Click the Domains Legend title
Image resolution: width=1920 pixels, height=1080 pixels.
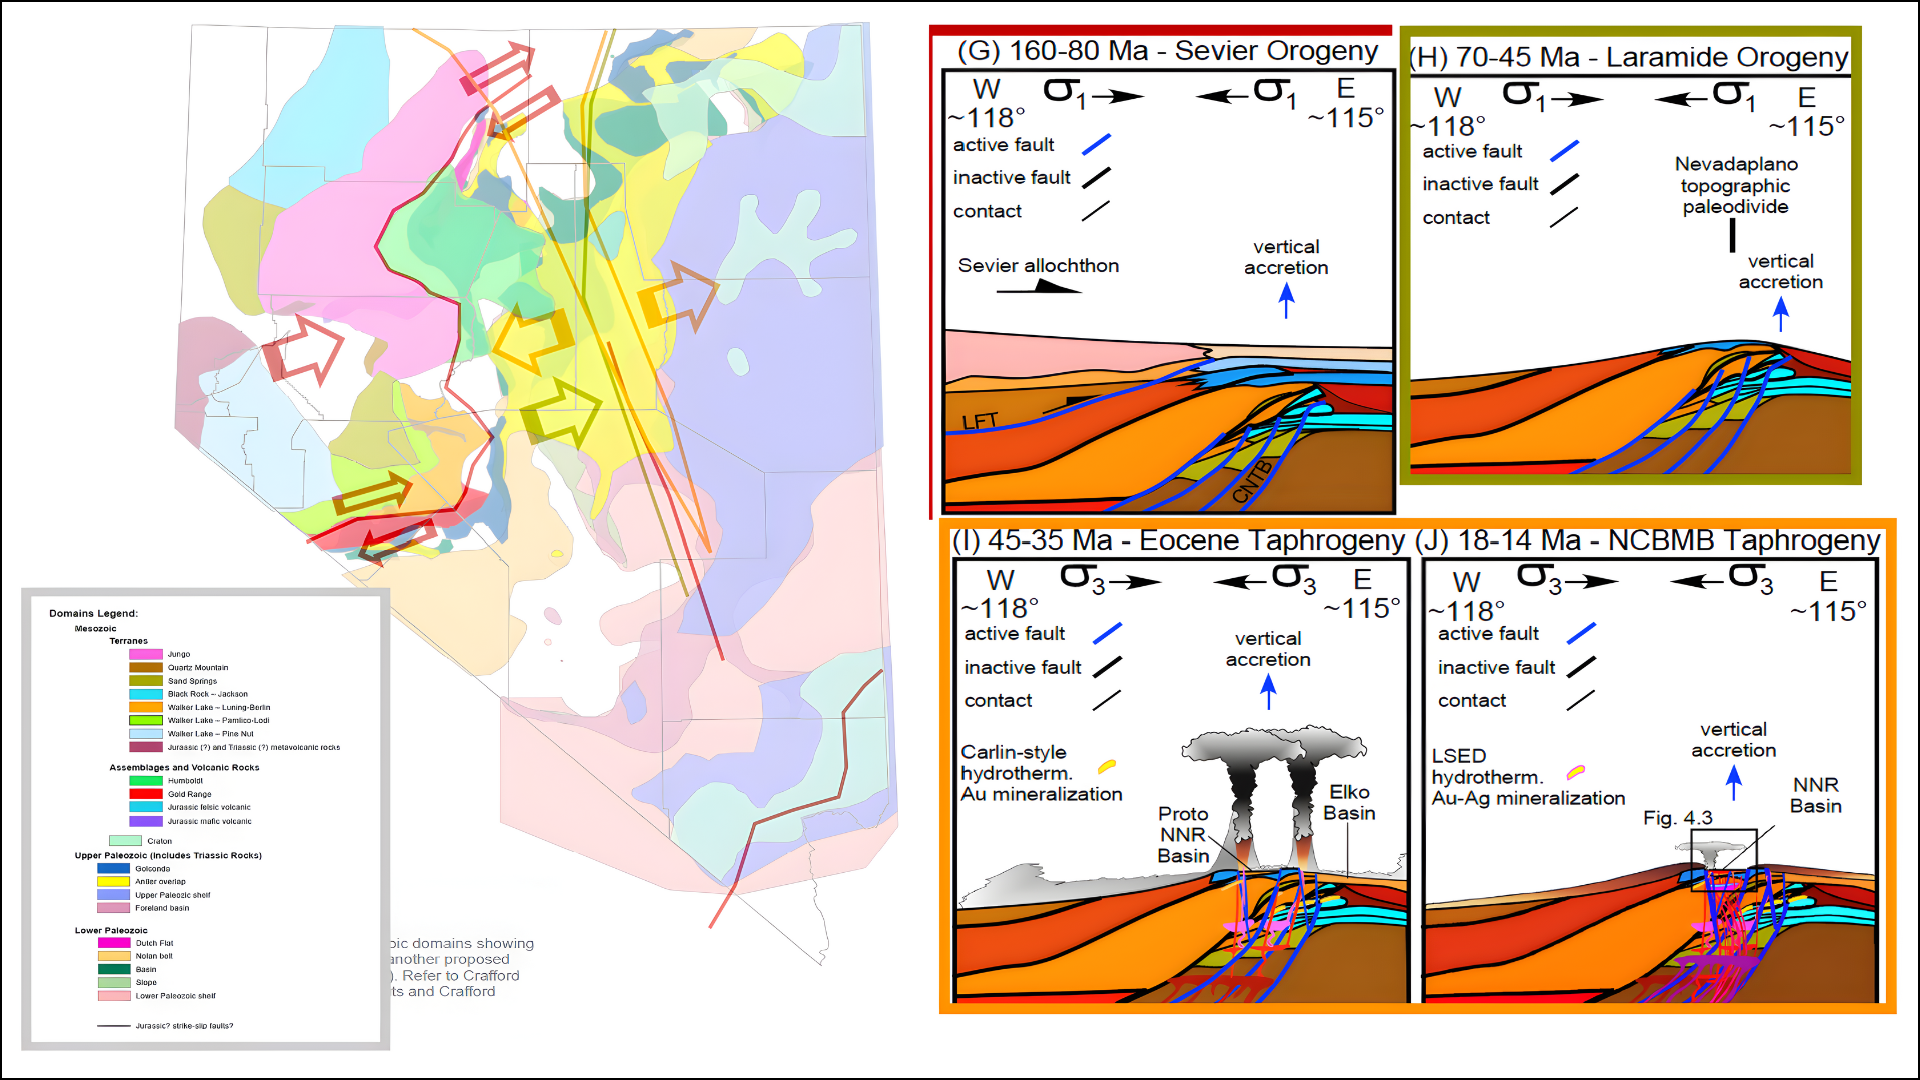point(93,613)
